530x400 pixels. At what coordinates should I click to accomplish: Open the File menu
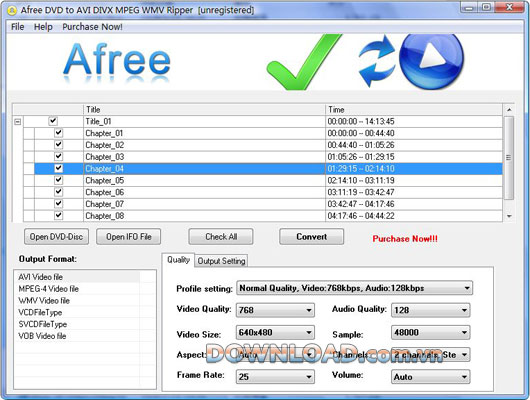click(x=18, y=27)
